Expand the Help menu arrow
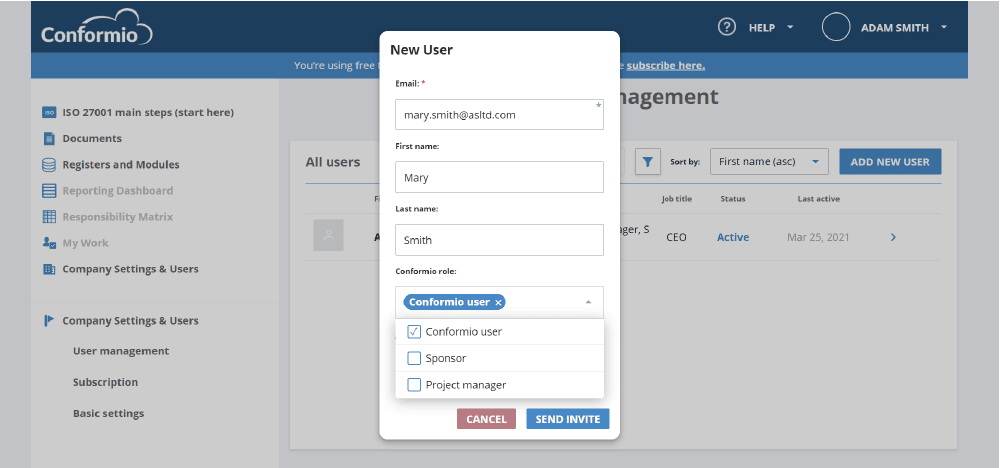 point(790,27)
